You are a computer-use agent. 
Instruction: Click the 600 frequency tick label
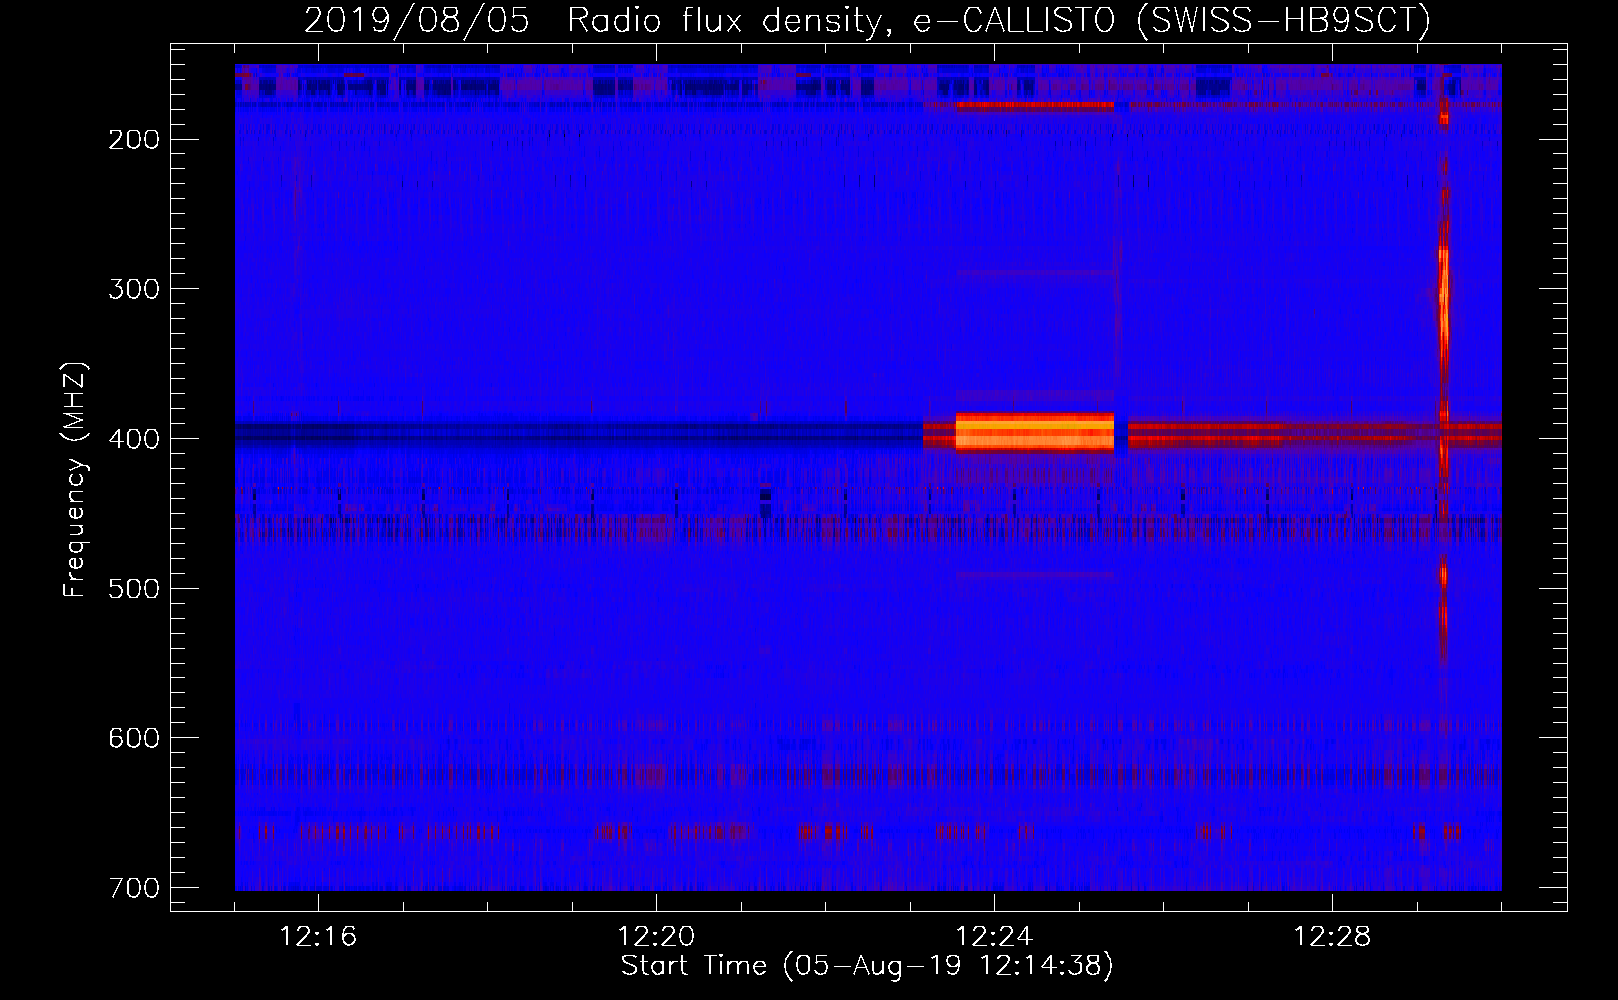coord(133,738)
